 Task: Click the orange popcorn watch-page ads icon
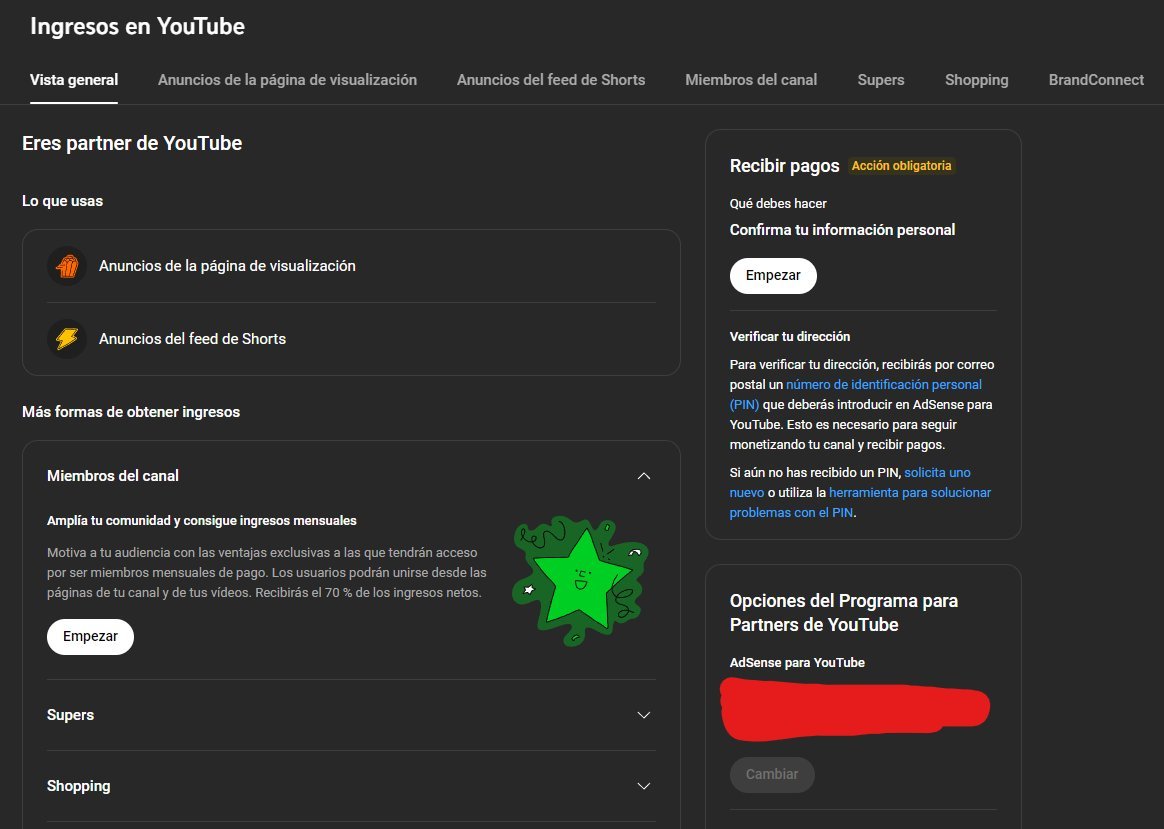click(x=67, y=266)
